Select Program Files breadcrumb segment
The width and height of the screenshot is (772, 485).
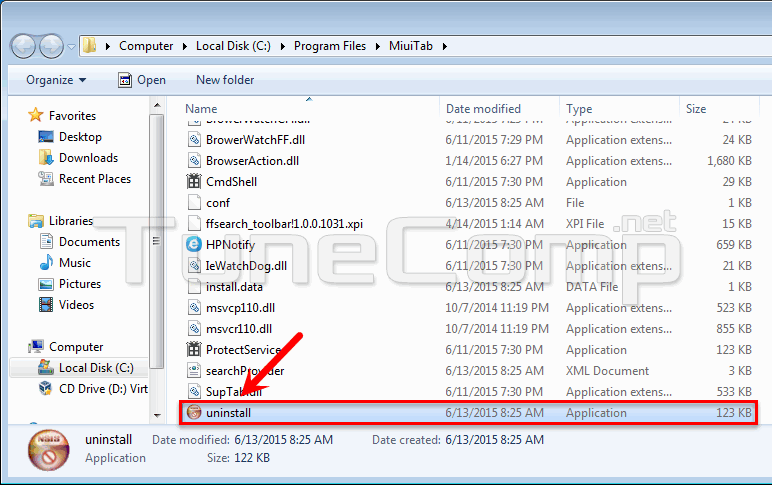pos(330,46)
